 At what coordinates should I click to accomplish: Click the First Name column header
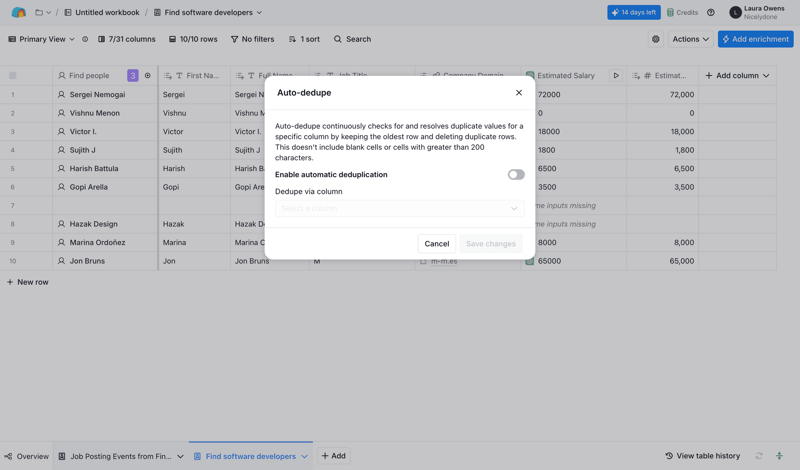pos(194,76)
